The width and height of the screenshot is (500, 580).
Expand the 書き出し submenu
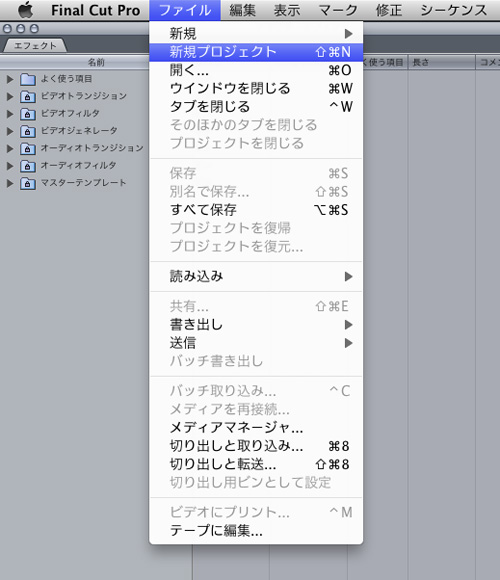(256, 324)
